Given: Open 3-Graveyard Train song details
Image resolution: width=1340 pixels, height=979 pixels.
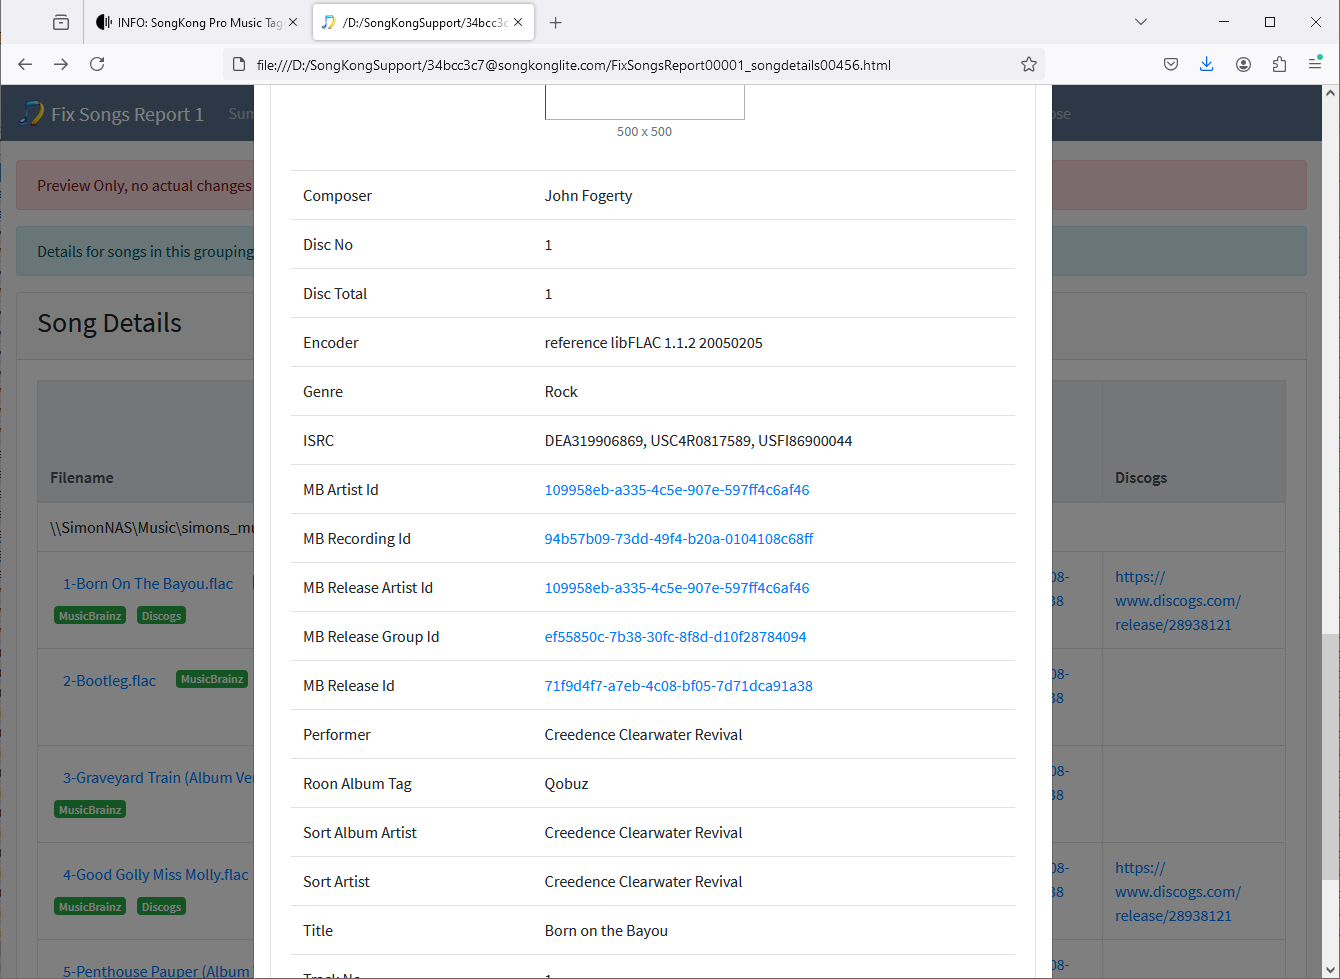Looking at the screenshot, I should [x=158, y=778].
